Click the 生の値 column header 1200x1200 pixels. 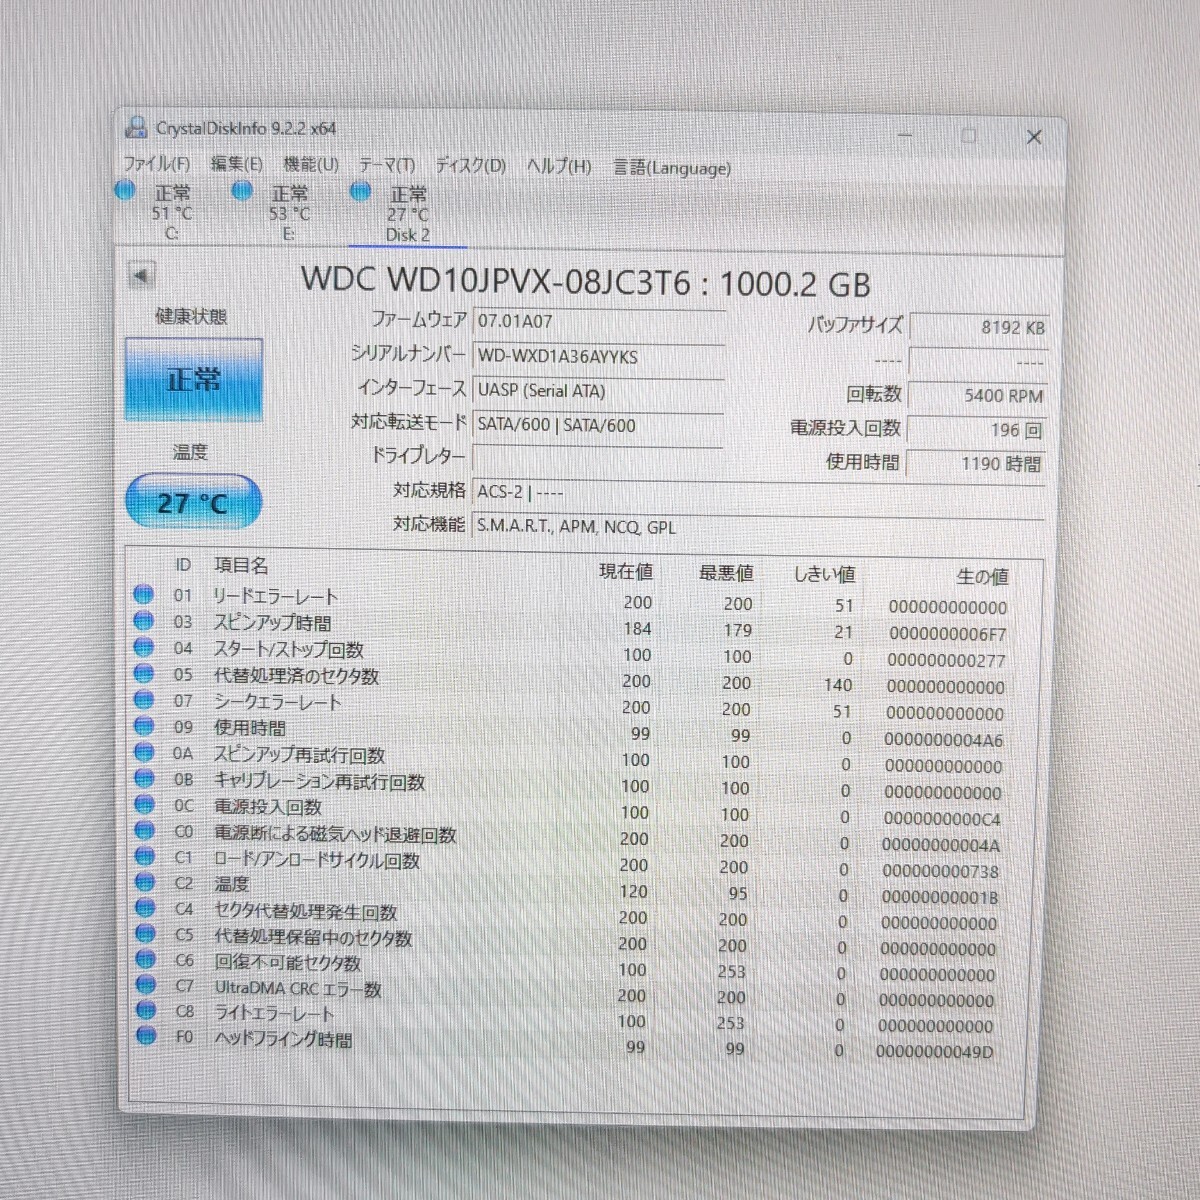(x=982, y=576)
